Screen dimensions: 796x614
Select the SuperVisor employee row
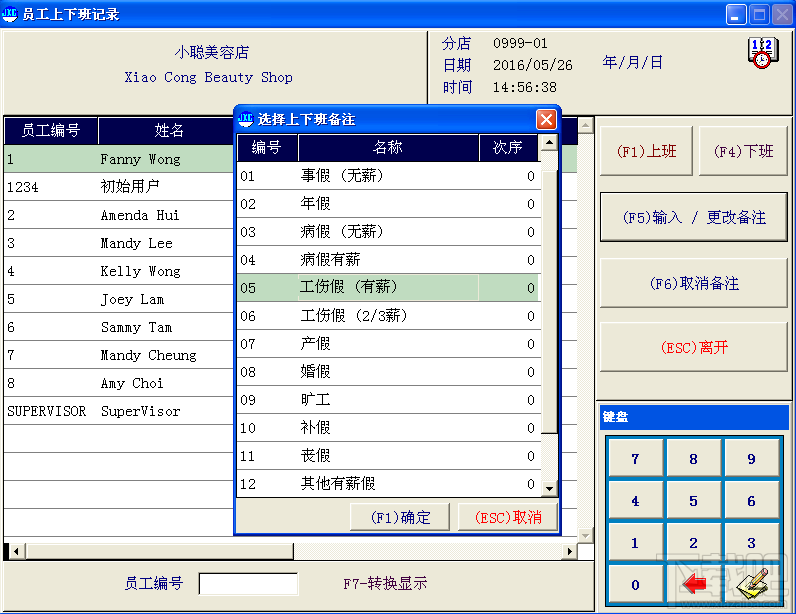coord(119,411)
